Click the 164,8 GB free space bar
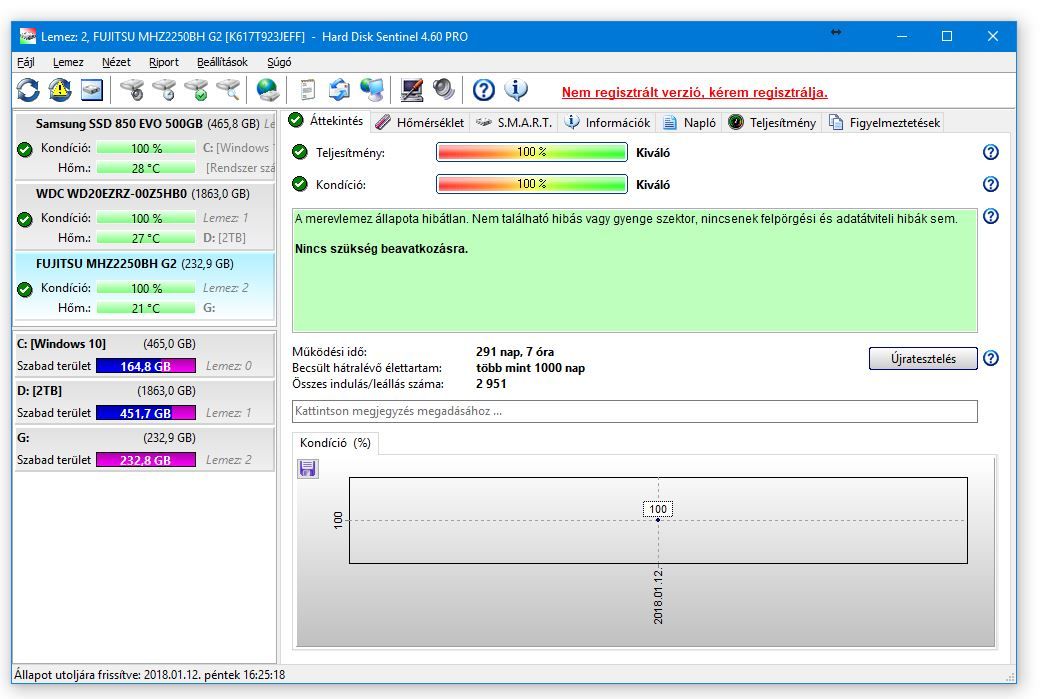 (146, 366)
